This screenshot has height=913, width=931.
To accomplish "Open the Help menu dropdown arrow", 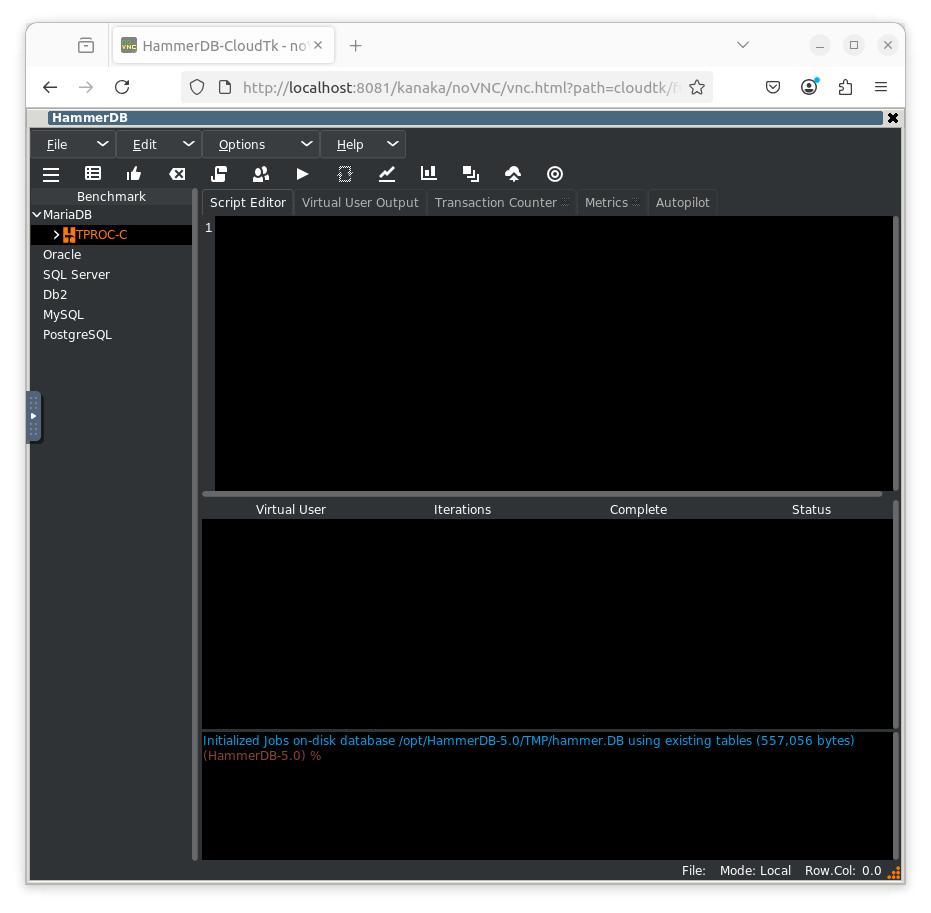I will coord(392,144).
